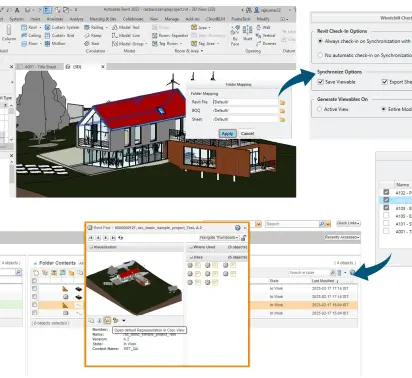Toggle the Export Sheets checkbox
Screen dimensions: 412x378
coord(385,82)
